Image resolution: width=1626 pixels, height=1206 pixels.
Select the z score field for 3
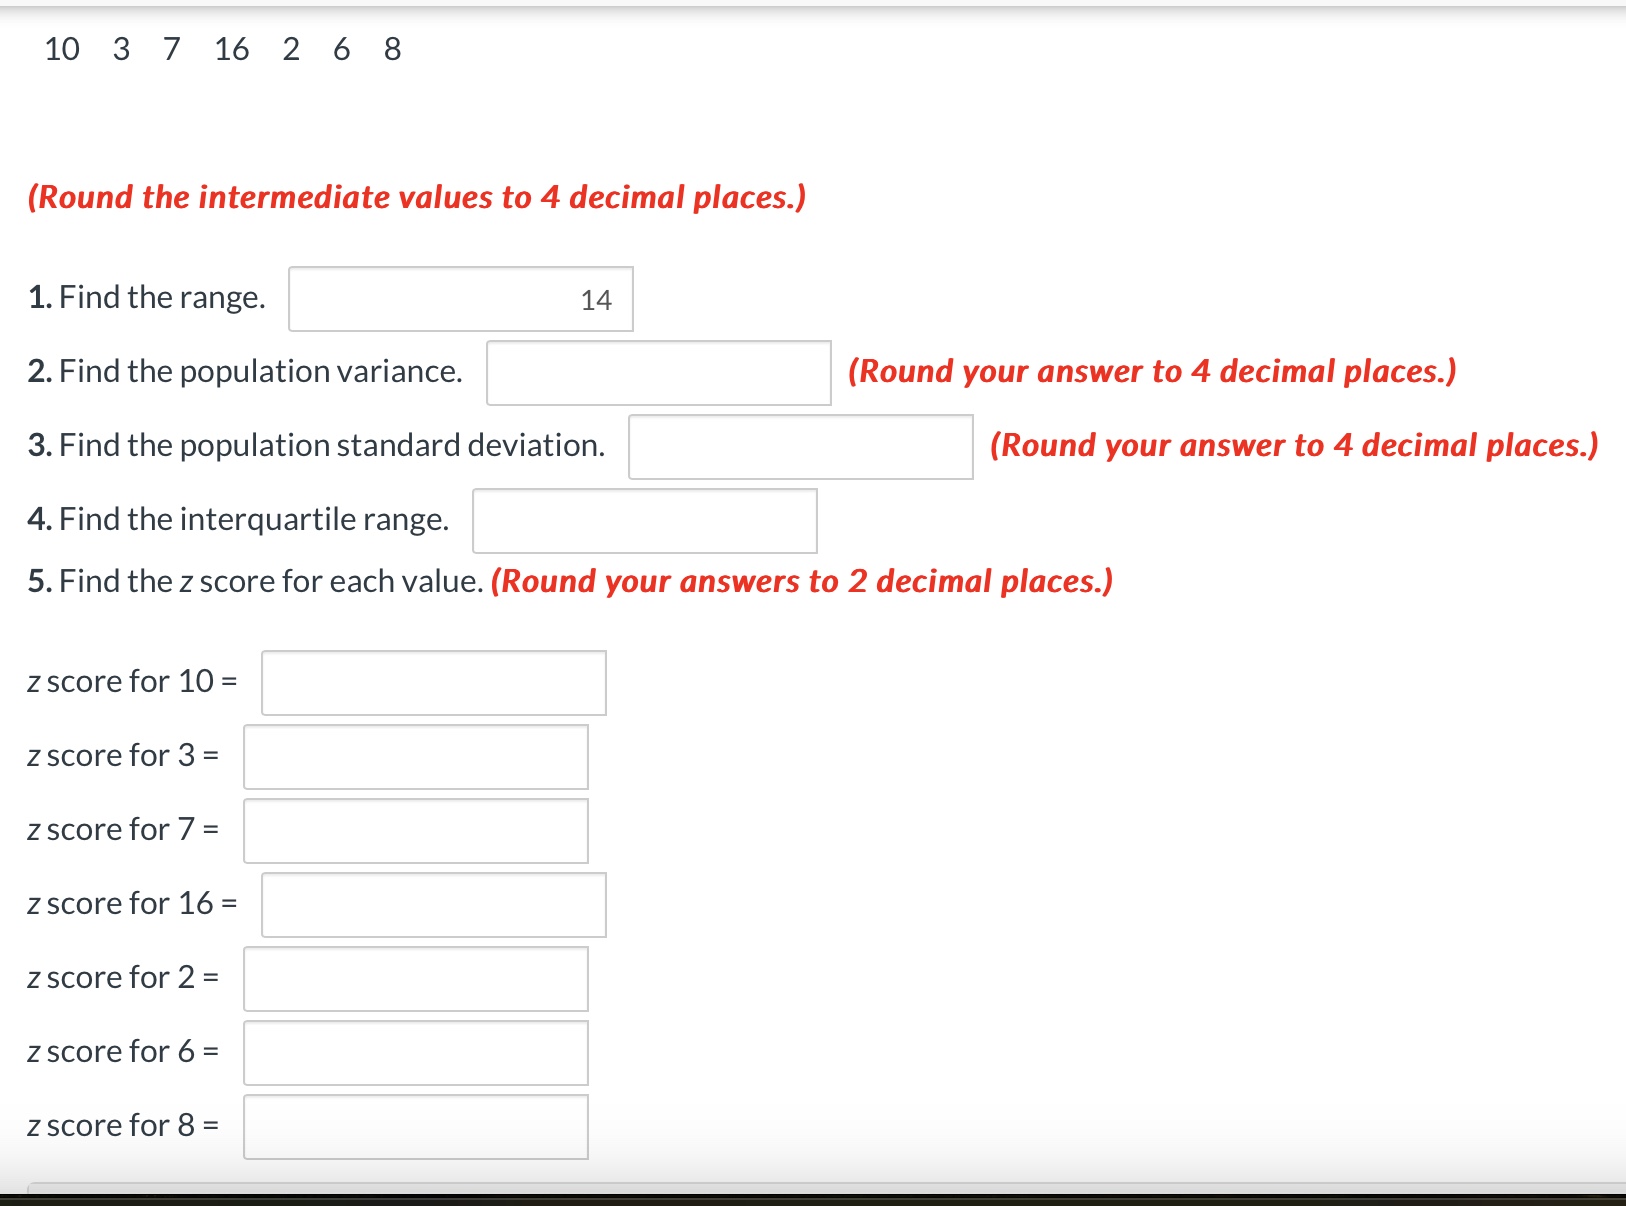pos(414,757)
